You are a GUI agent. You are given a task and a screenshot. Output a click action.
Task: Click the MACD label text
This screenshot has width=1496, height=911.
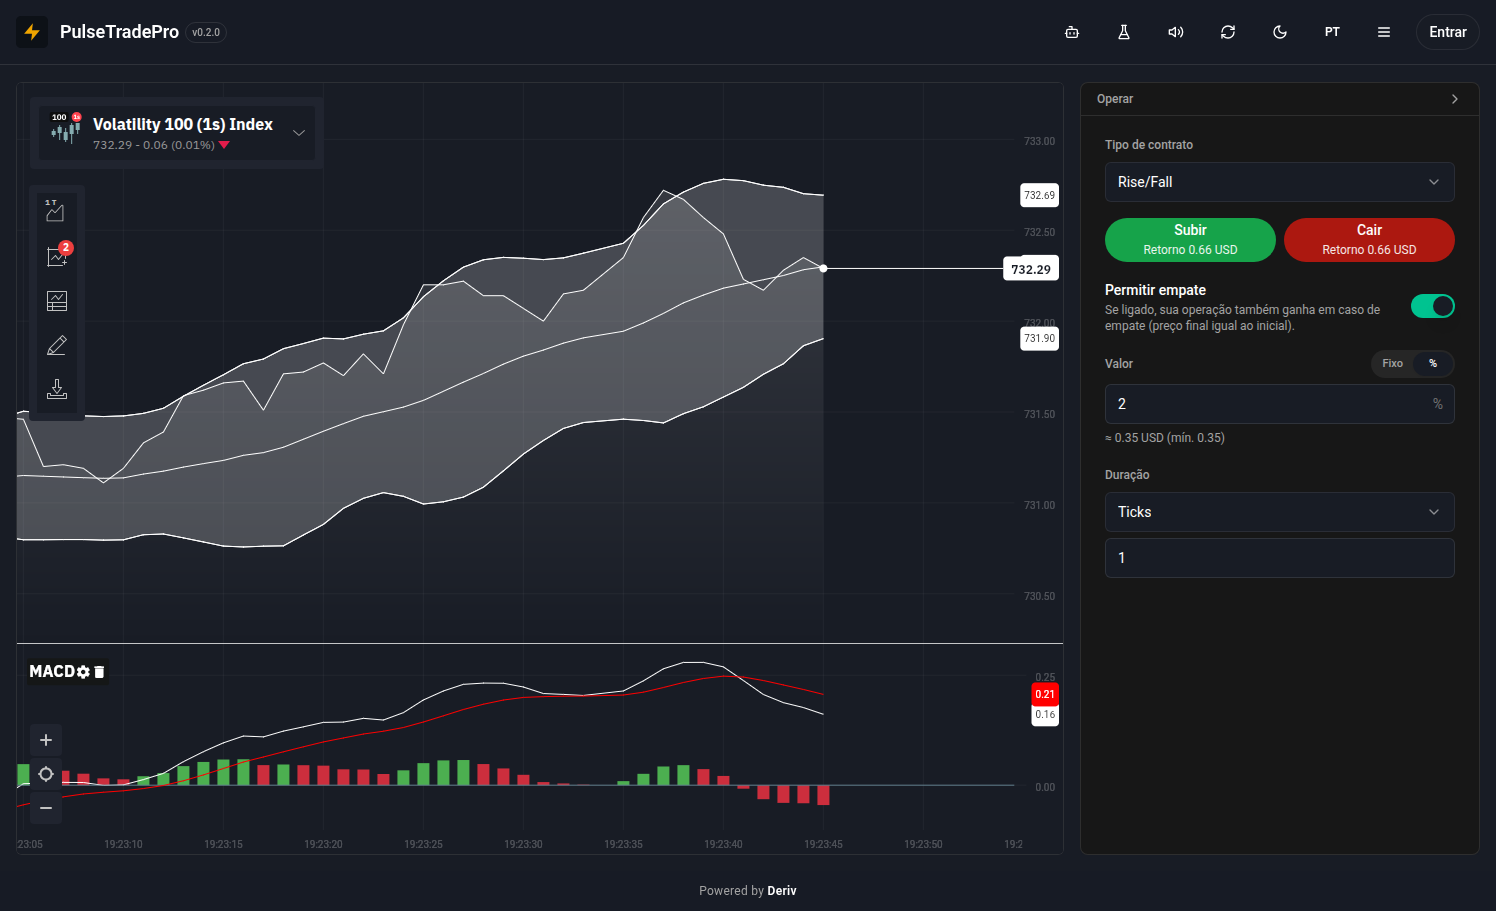coord(52,672)
